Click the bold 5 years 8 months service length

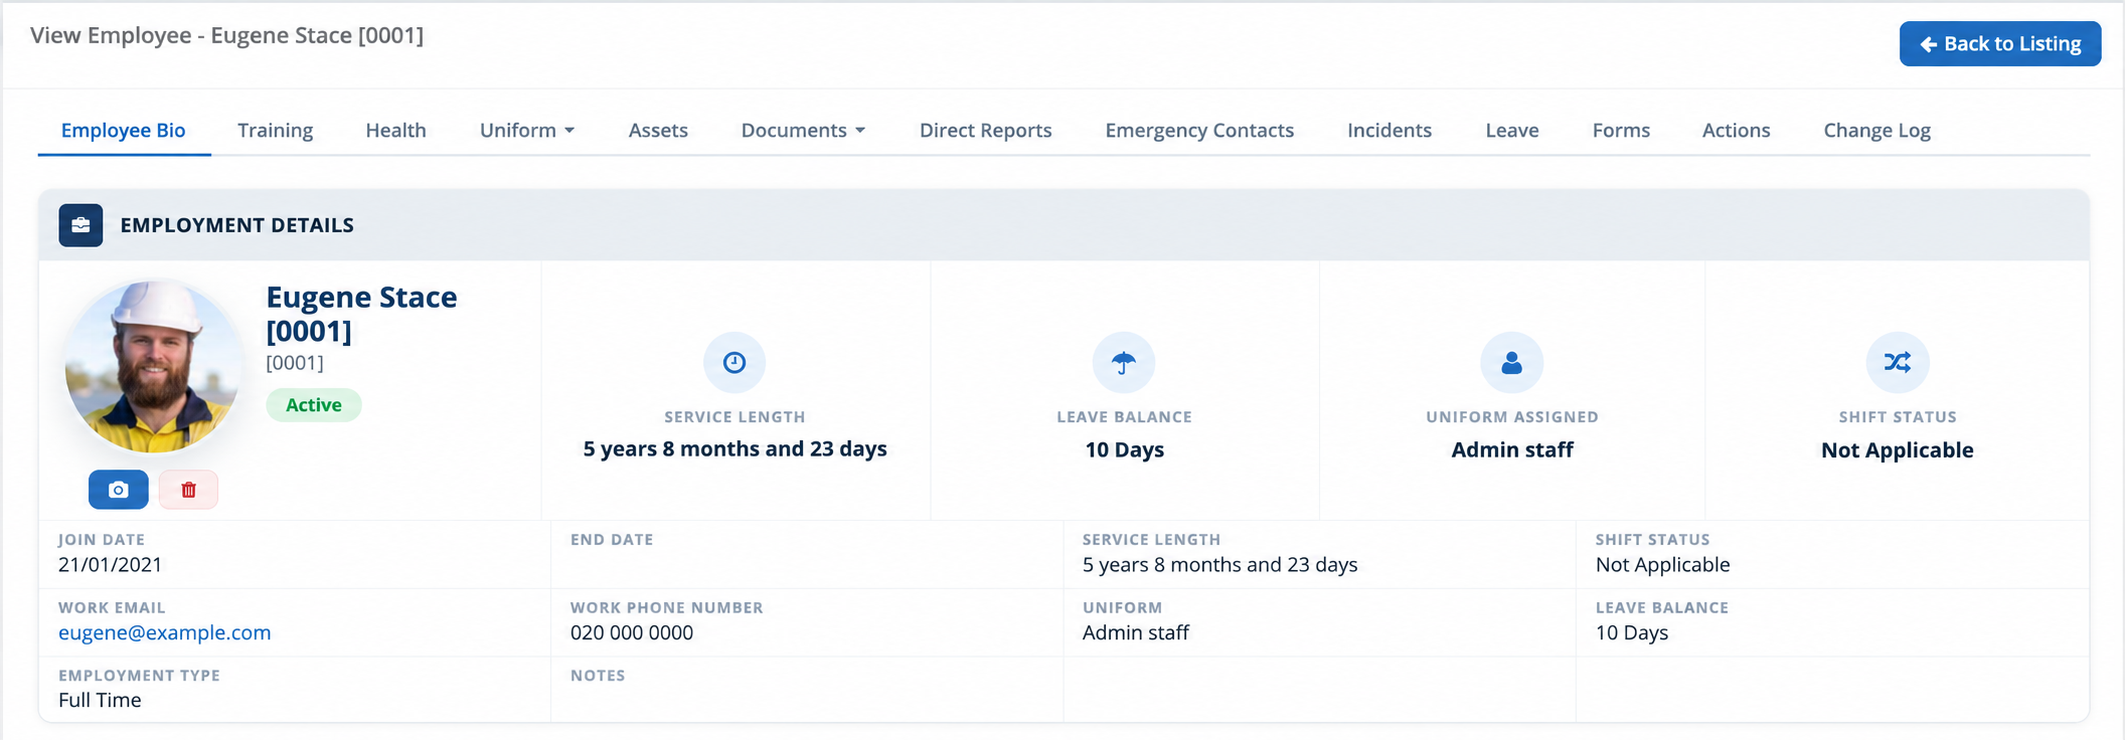click(x=735, y=449)
